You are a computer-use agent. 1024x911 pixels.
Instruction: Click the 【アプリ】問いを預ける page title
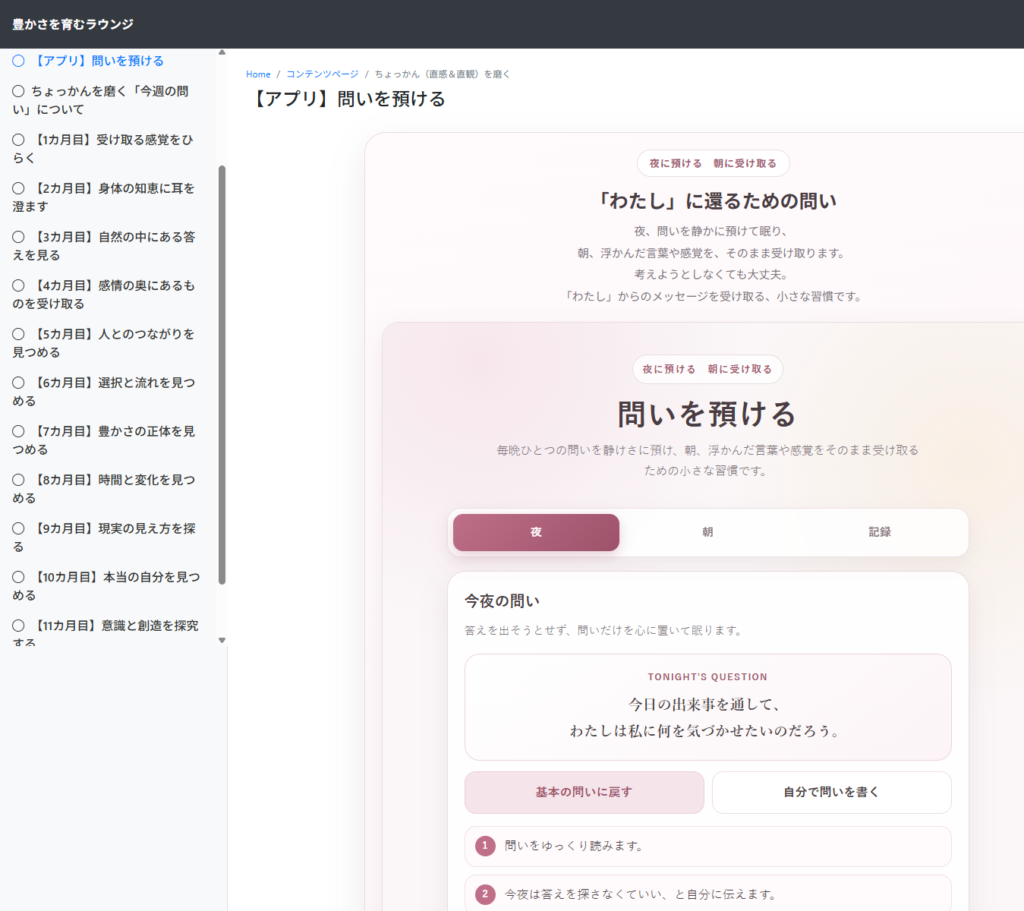pyautogui.click(x=347, y=99)
